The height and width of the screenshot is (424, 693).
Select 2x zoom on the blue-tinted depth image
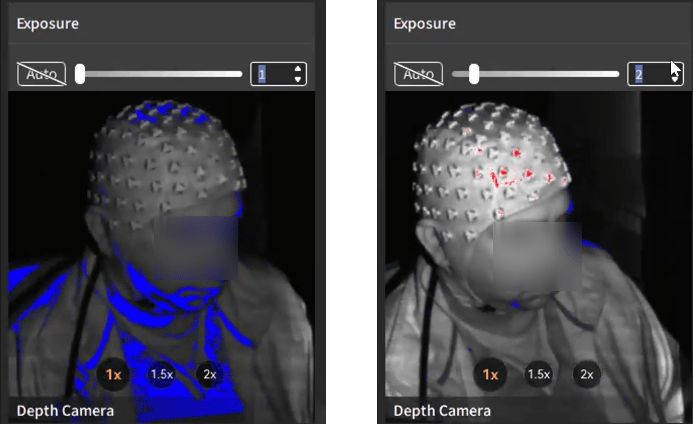coord(209,374)
